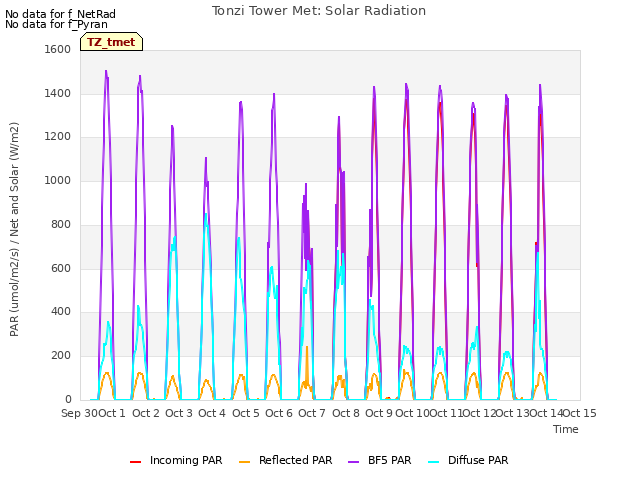Select the 'Reflected PAR' legend label
The image size is (640, 480).
(296, 460)
